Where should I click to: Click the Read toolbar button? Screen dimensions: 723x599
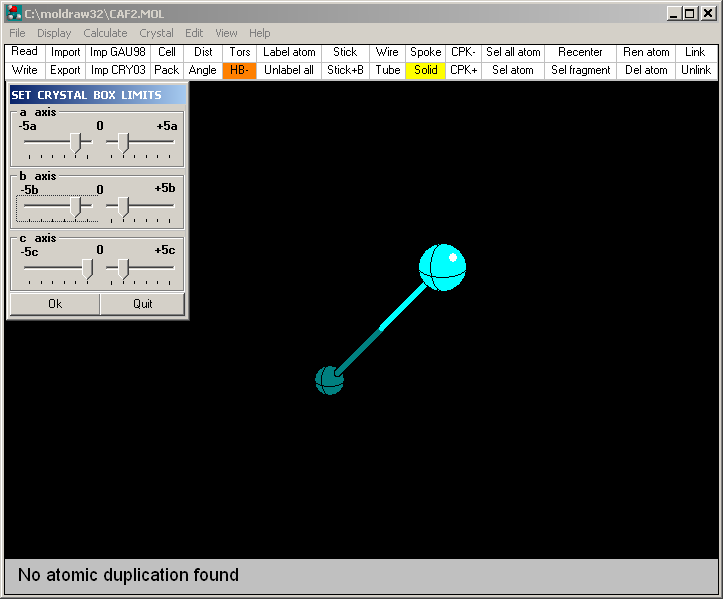tap(25, 52)
